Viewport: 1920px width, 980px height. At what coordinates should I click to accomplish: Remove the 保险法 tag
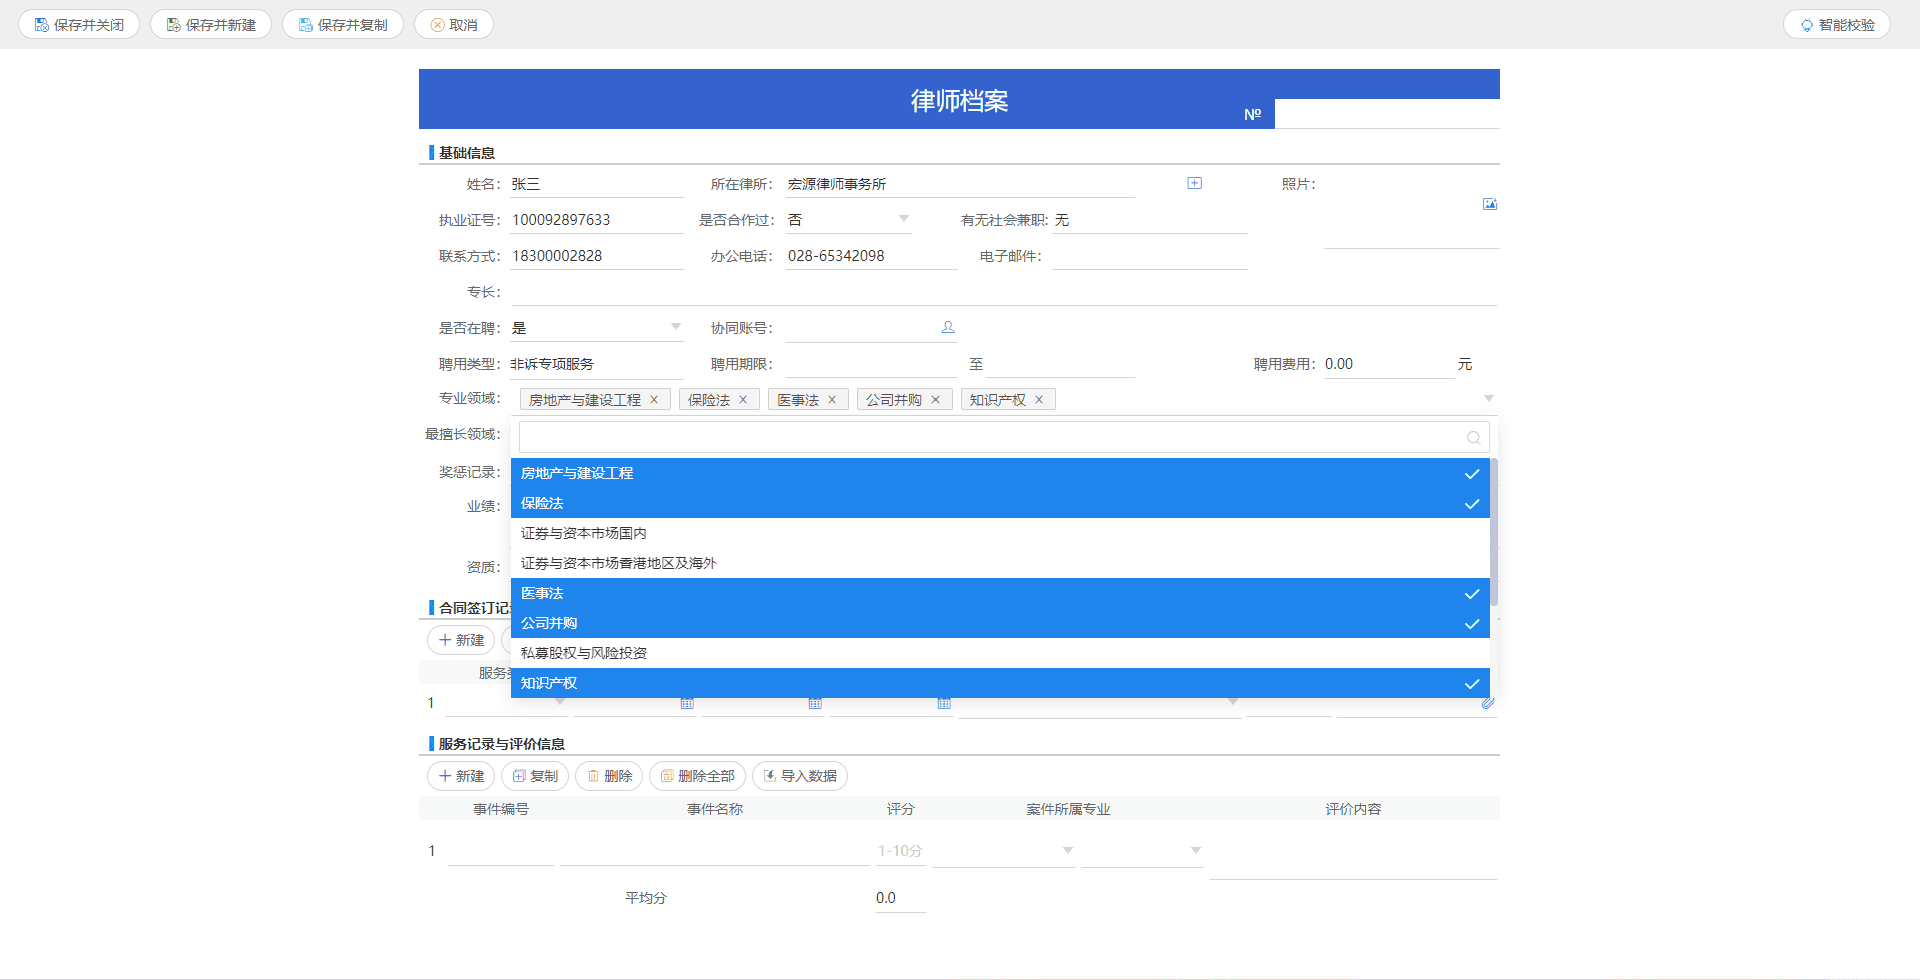point(743,400)
